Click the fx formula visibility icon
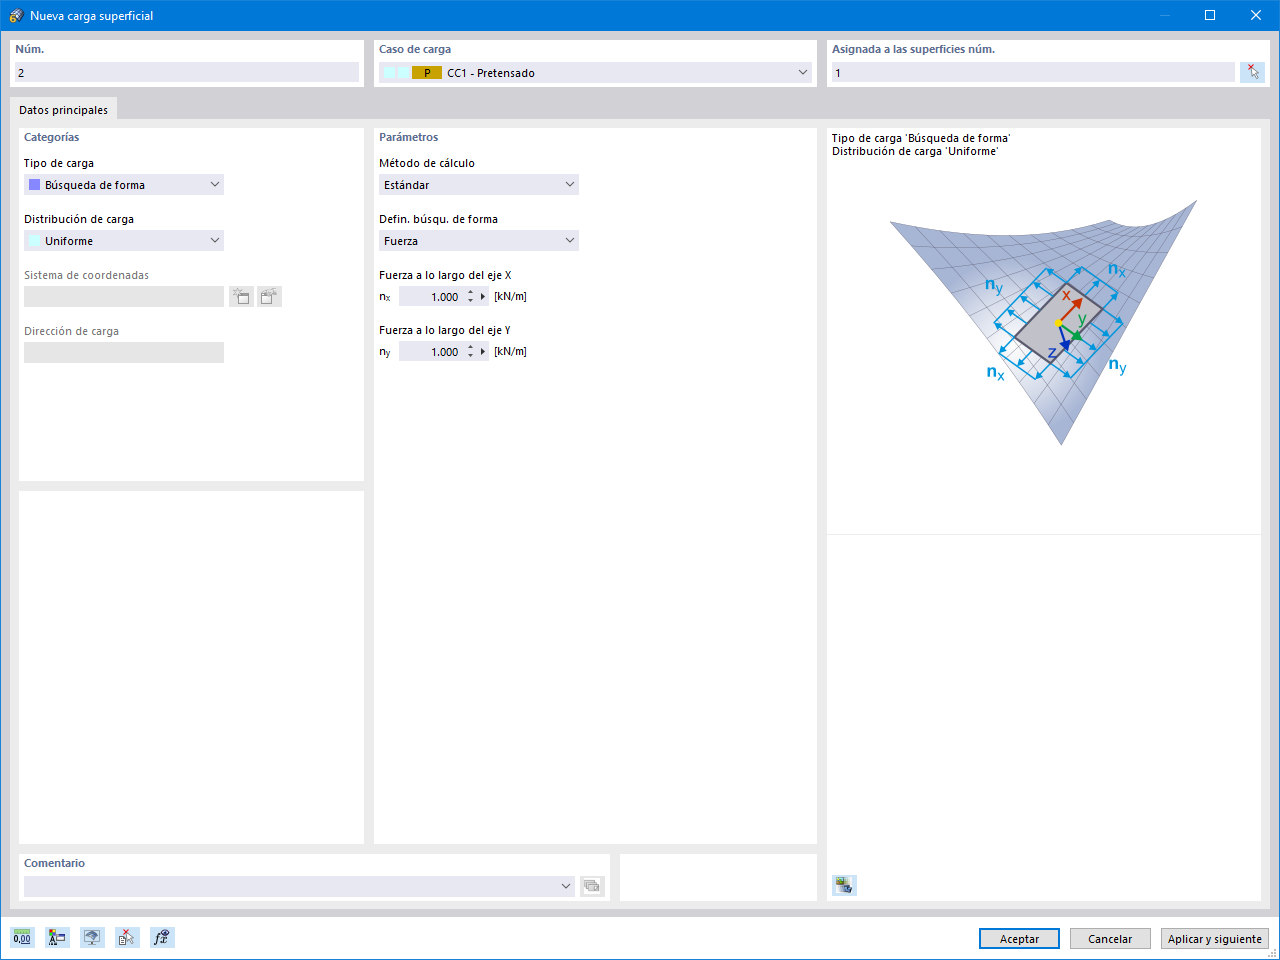Screen dimensions: 1280x960 click(x=162, y=938)
